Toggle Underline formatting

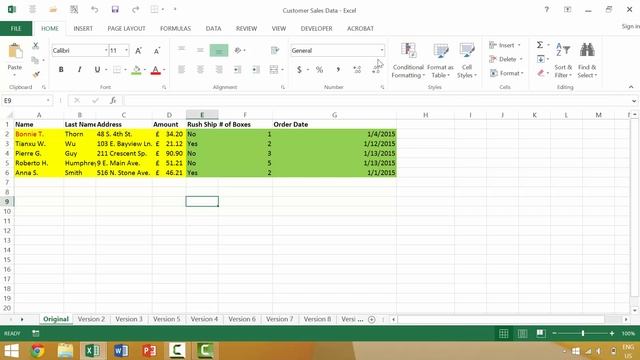click(x=97, y=70)
